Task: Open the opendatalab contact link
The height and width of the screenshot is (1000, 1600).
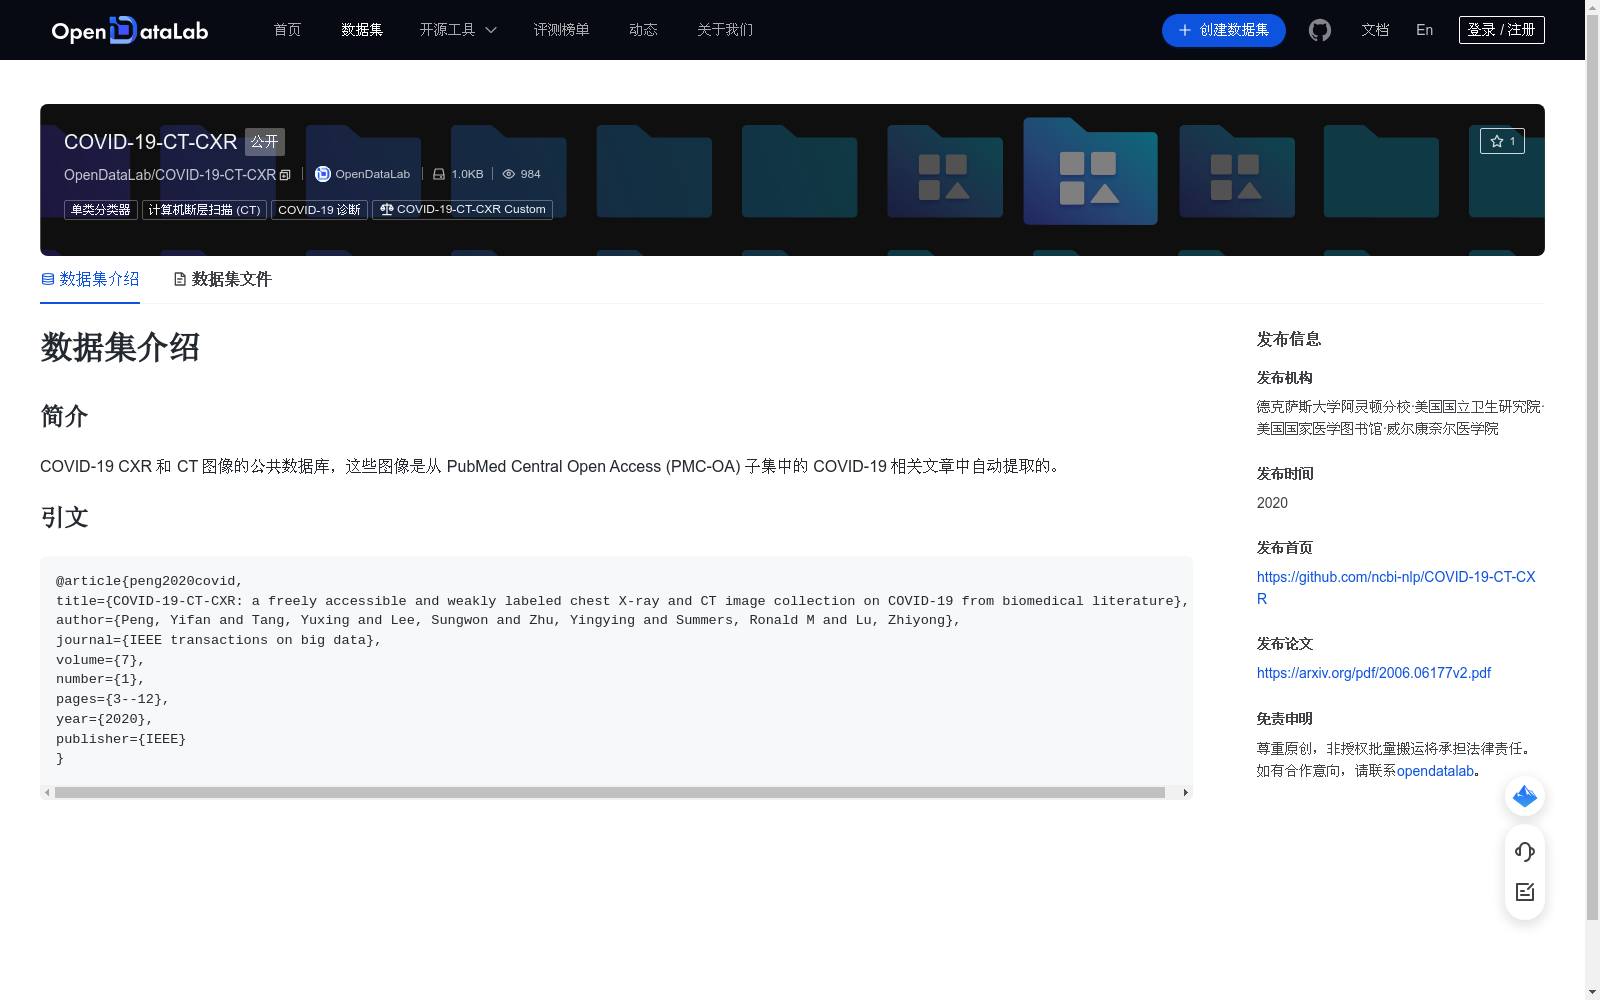Action: (x=1435, y=771)
